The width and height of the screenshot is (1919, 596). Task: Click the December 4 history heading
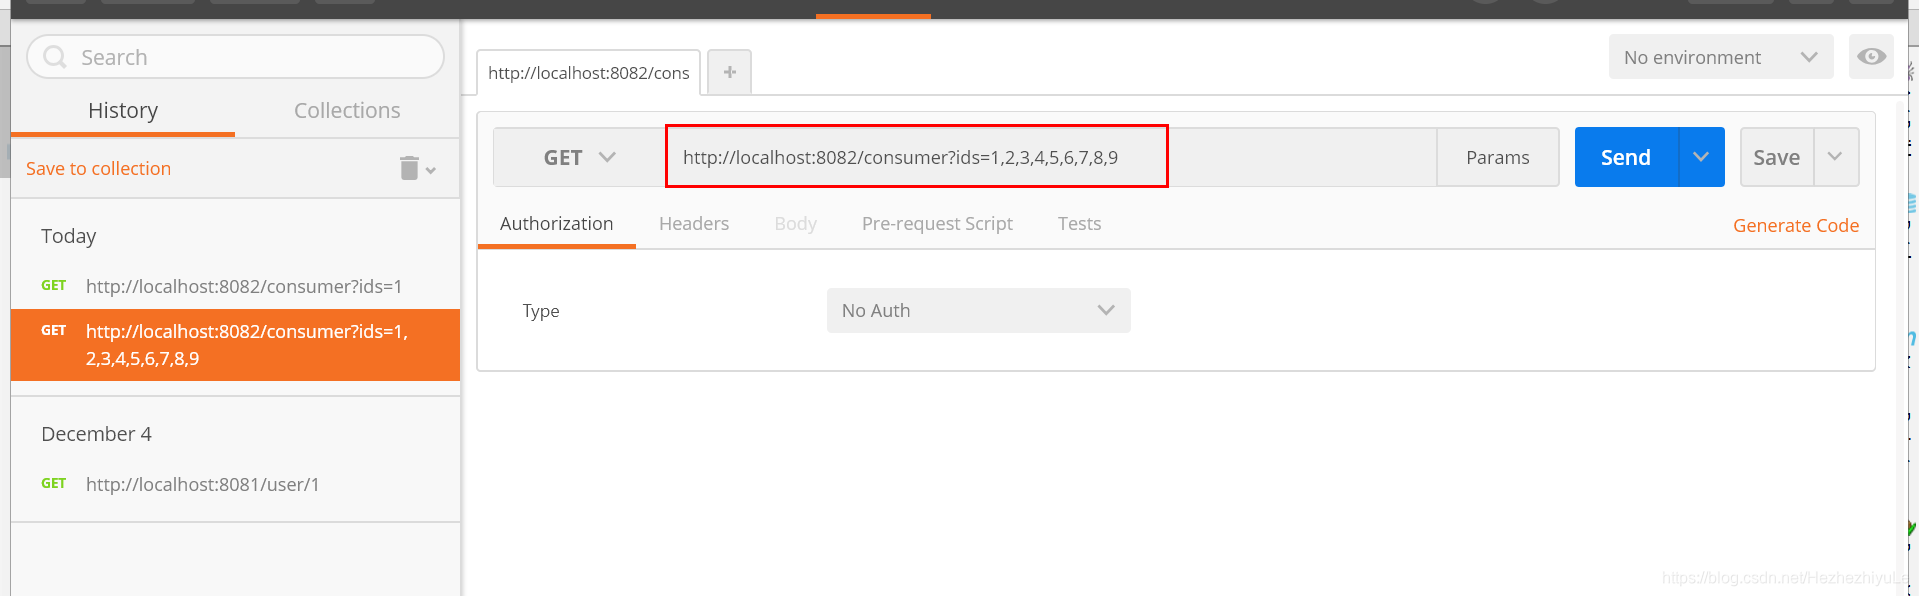coord(97,434)
